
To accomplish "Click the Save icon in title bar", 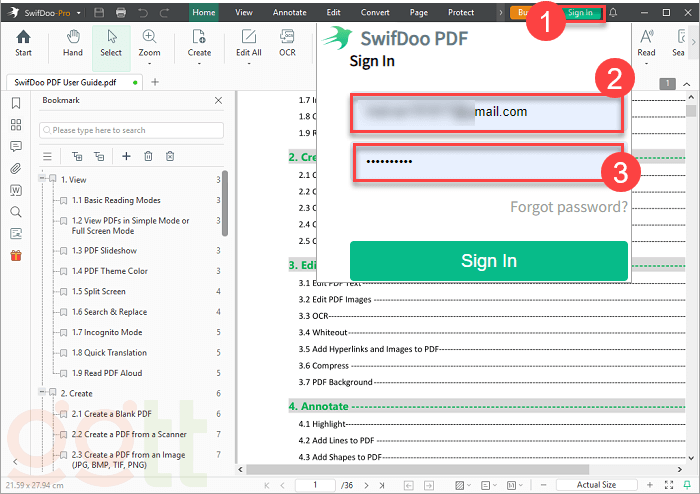I will [99, 12].
